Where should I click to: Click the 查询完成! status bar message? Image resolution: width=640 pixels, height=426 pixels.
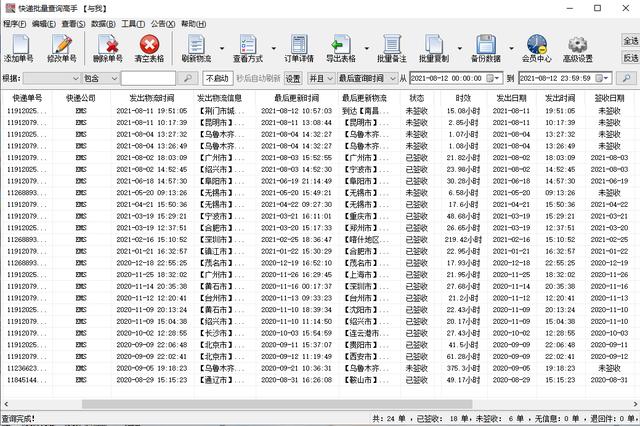[19, 418]
